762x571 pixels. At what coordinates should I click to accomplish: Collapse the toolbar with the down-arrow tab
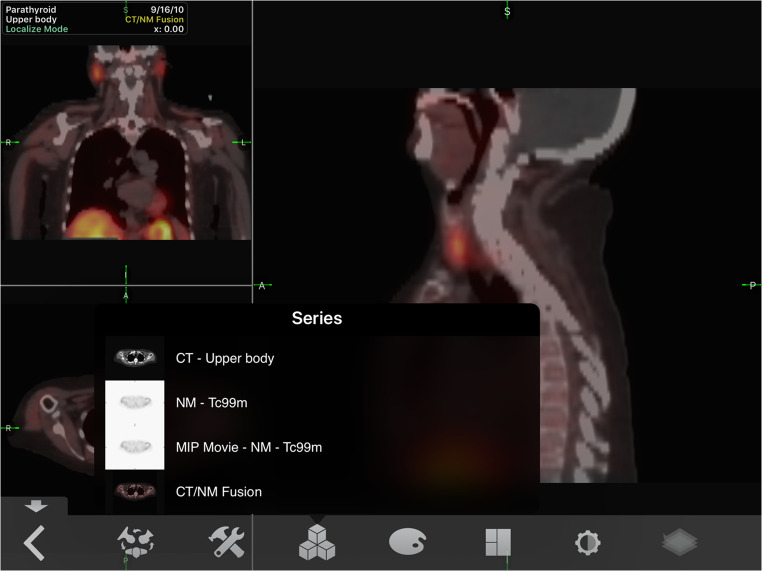coord(35,506)
